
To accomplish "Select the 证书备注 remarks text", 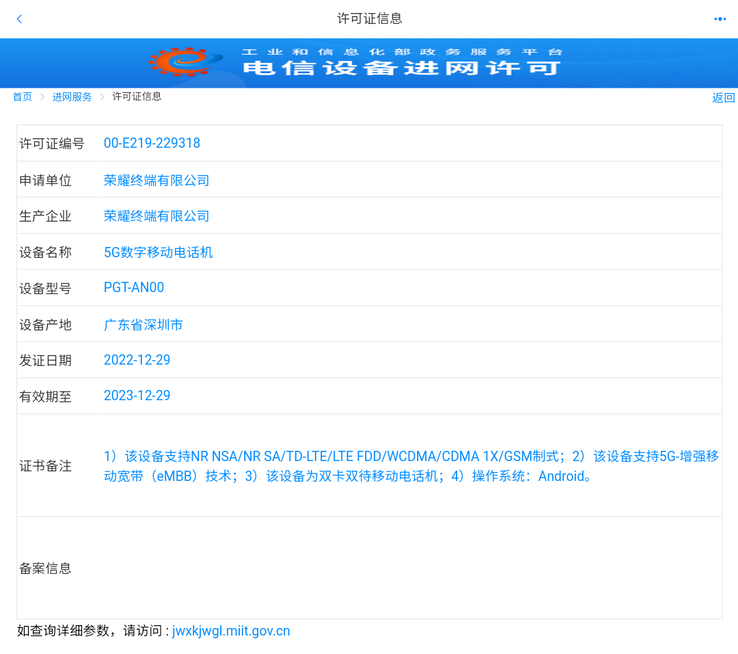I will coord(410,466).
